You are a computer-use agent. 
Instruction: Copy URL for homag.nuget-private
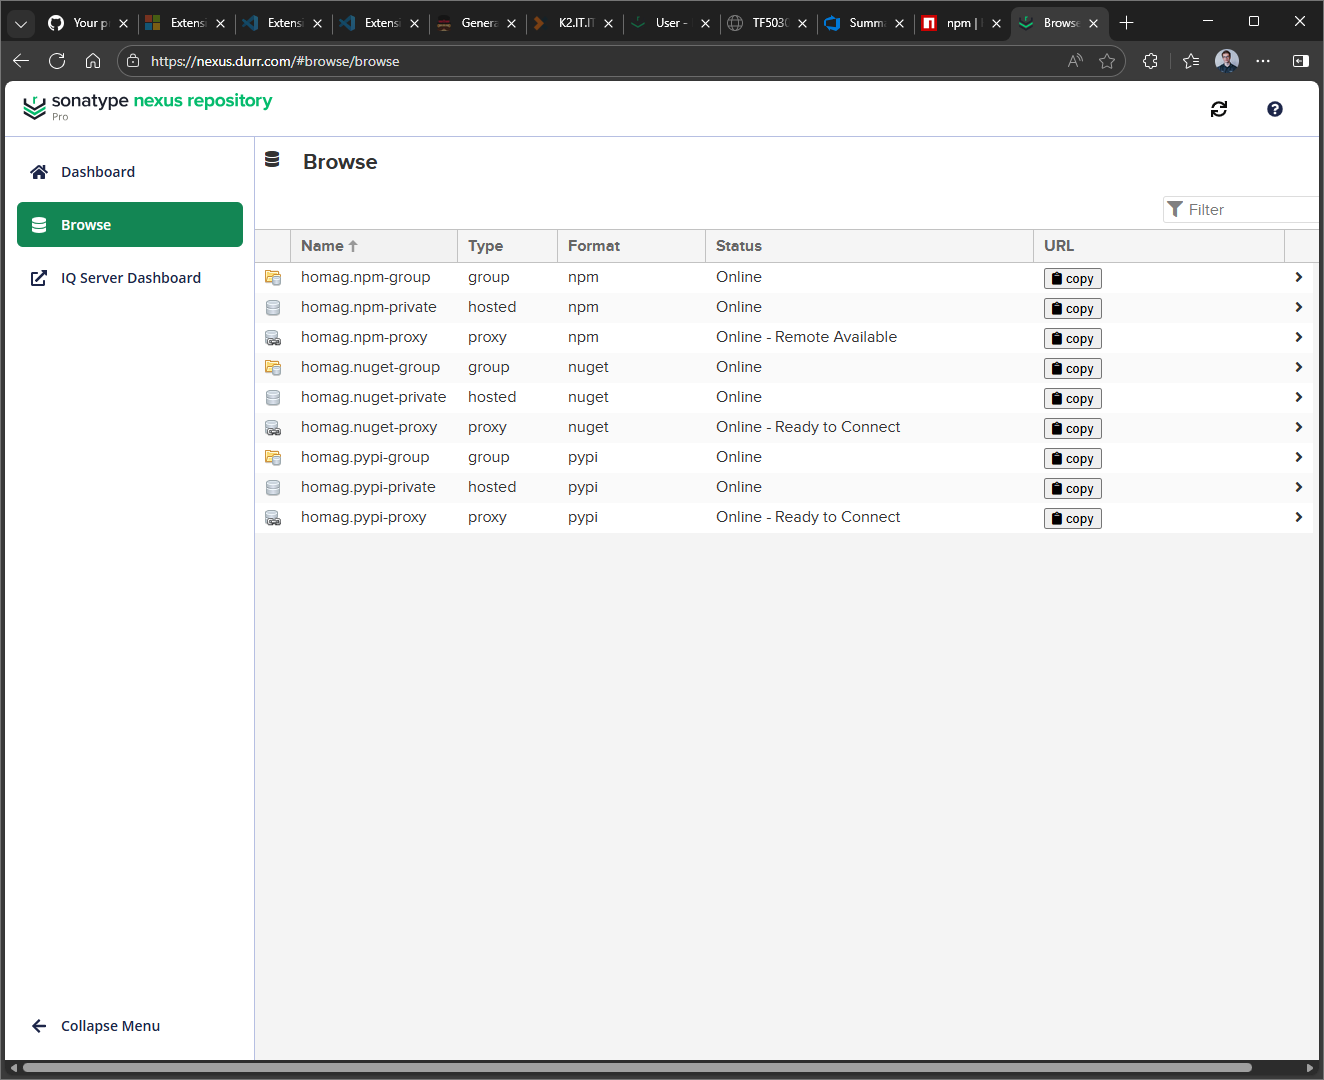[1072, 399]
